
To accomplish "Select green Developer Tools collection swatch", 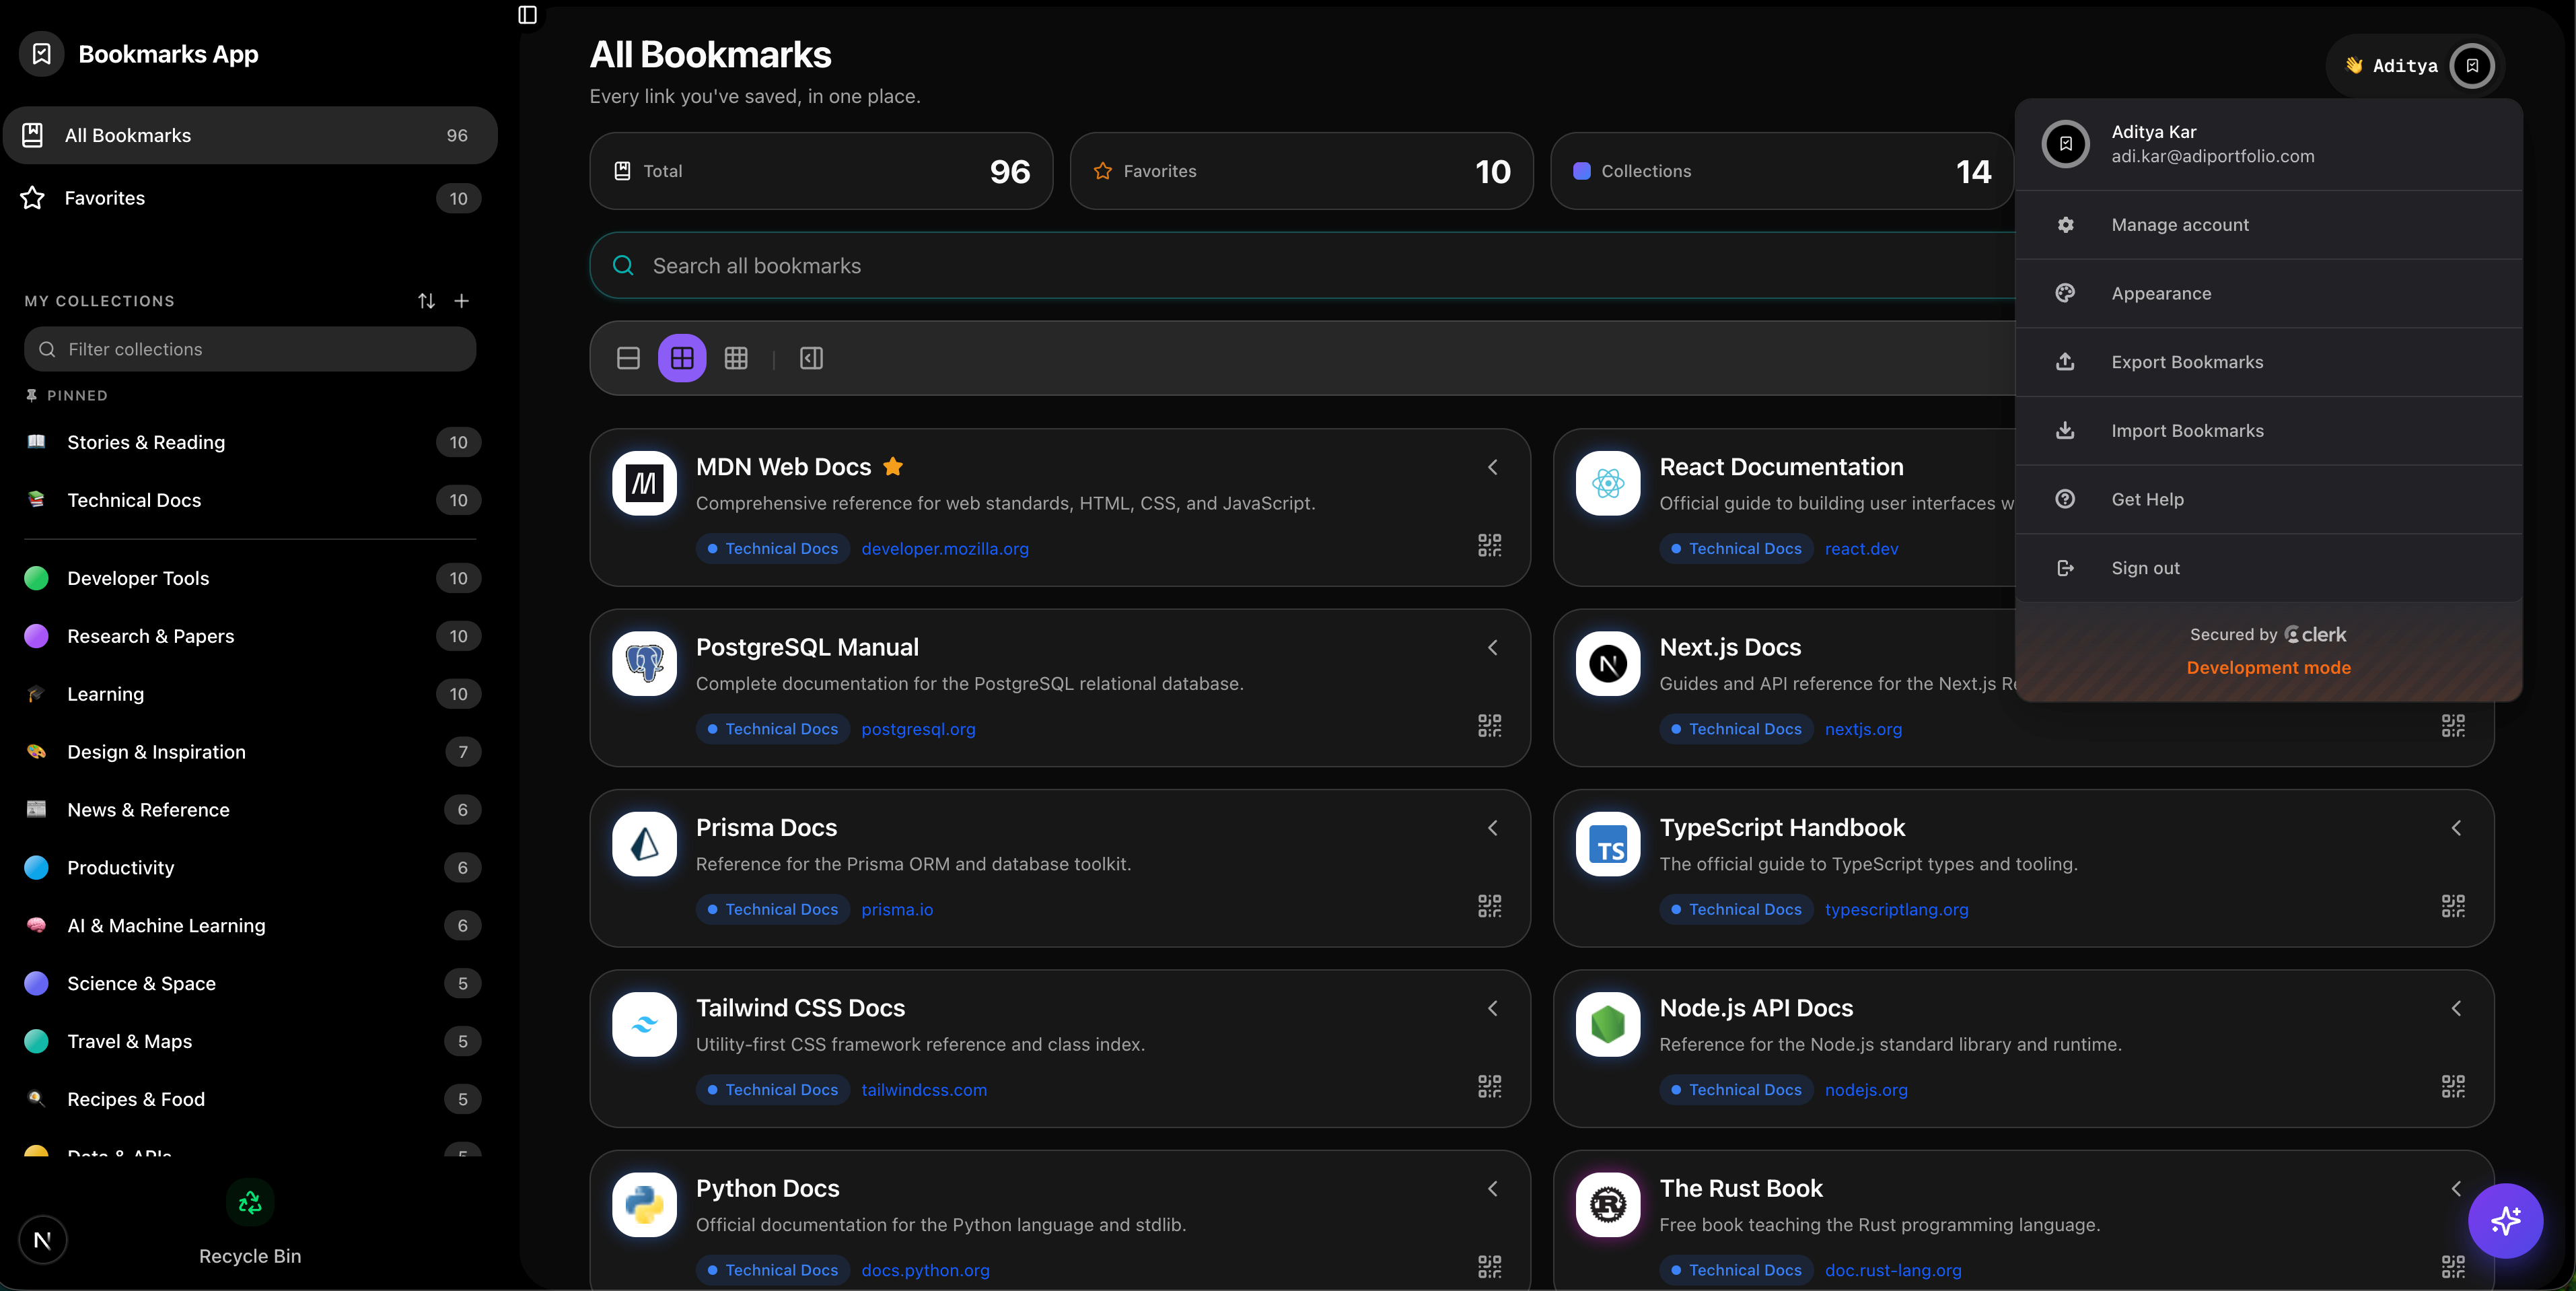I will coord(36,578).
